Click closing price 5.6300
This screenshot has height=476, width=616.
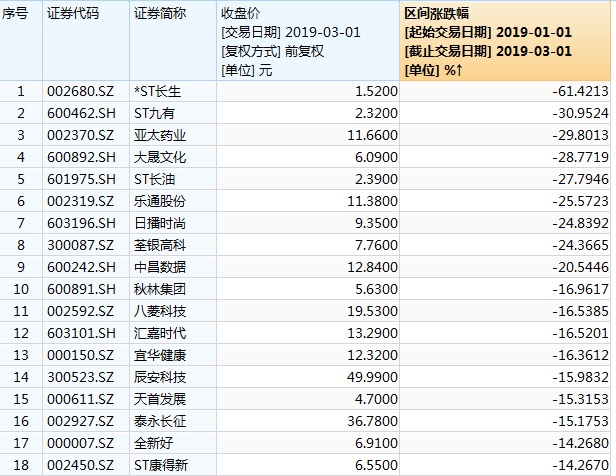(308, 289)
